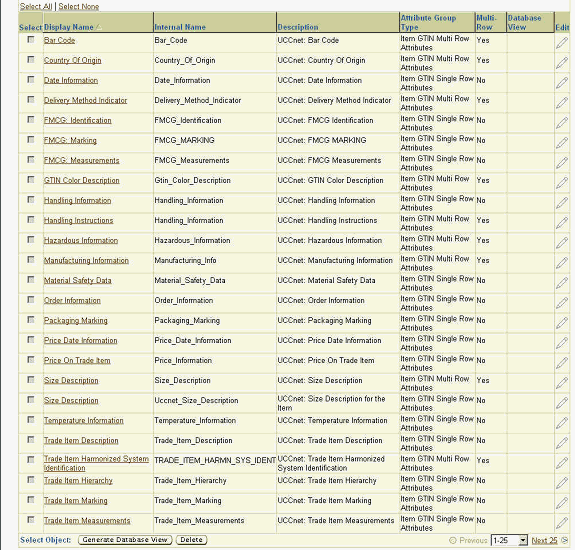Click the Select None link

(x=78, y=6)
